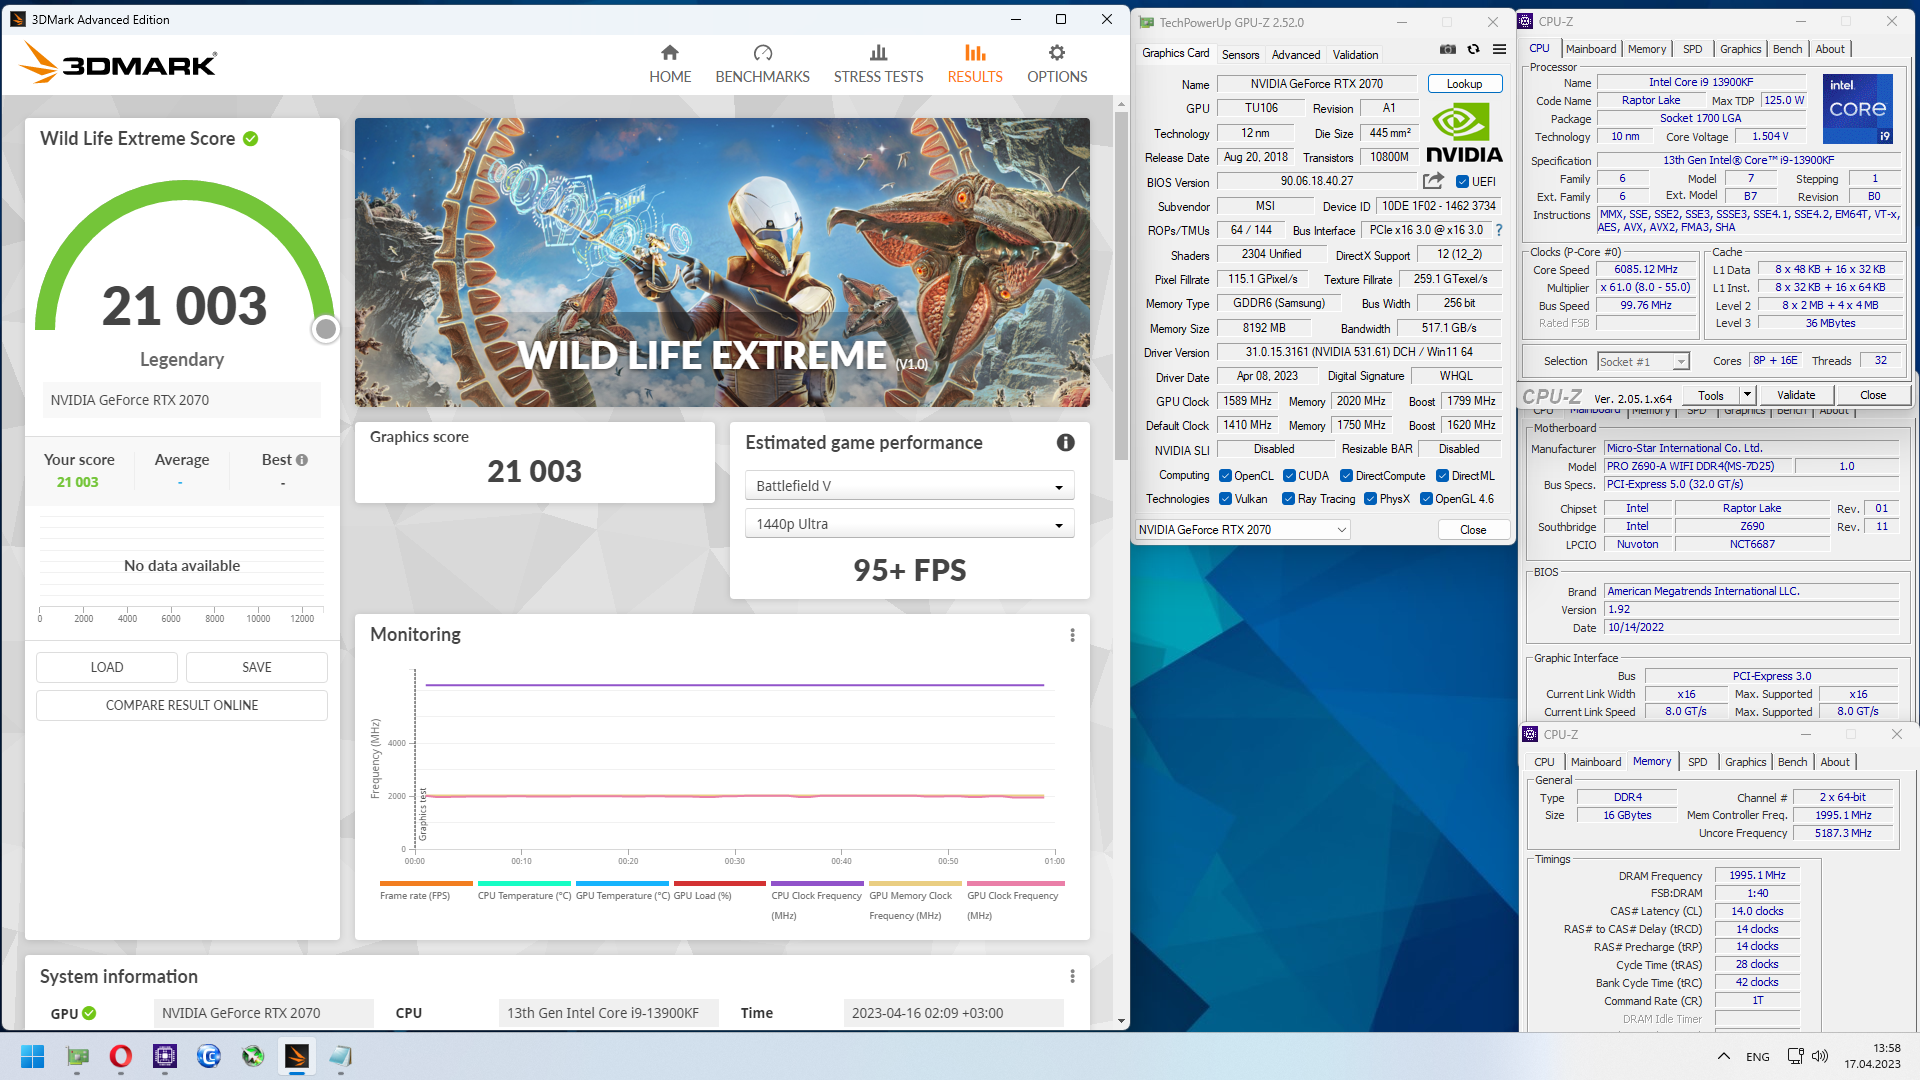Screen dimensions: 1920x1080
Task: Open System information three-dot menu
Action: pos(1072,976)
